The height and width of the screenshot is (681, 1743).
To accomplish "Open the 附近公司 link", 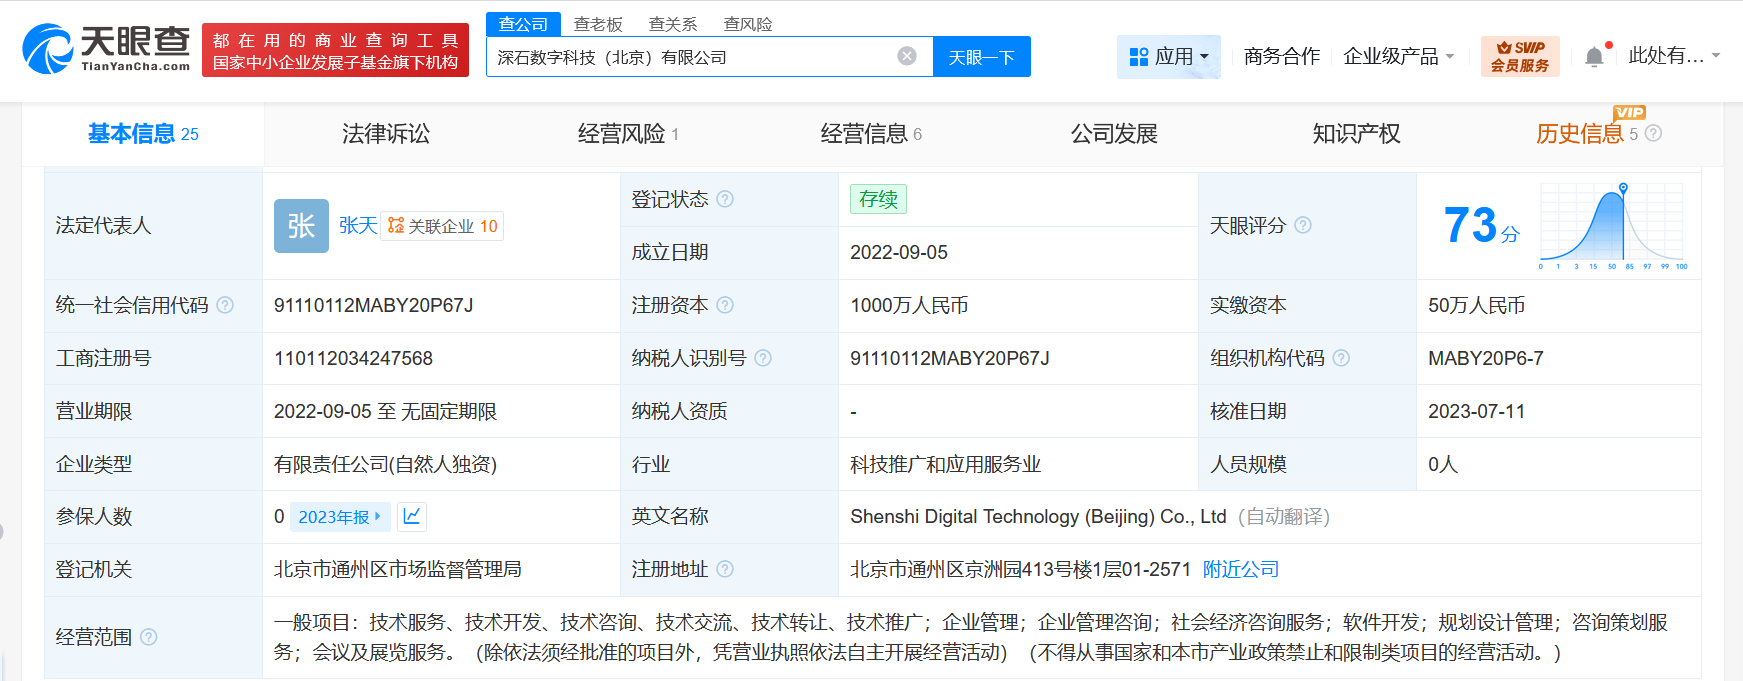I will tap(1240, 569).
